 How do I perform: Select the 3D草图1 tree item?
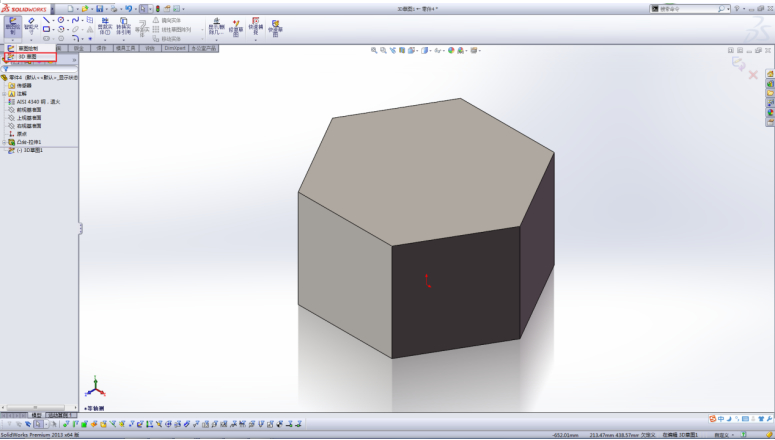[x=26, y=150]
